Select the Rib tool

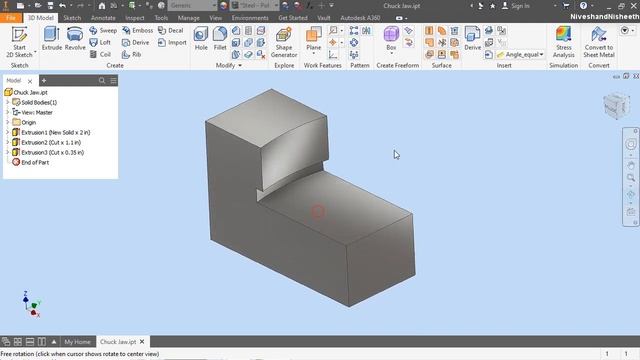click(x=131, y=54)
